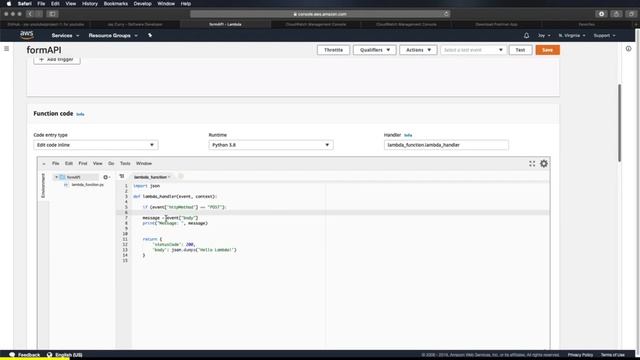Open the Services dropdown
This screenshot has height=360, width=640.
tap(65, 36)
